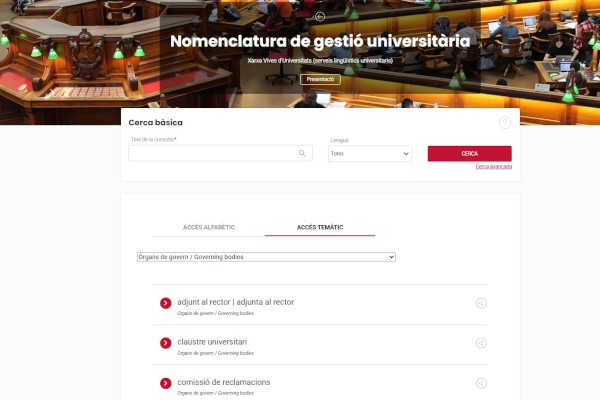Open the 'Òrgans de govern / Governing bodies' dropdown

click(266, 257)
